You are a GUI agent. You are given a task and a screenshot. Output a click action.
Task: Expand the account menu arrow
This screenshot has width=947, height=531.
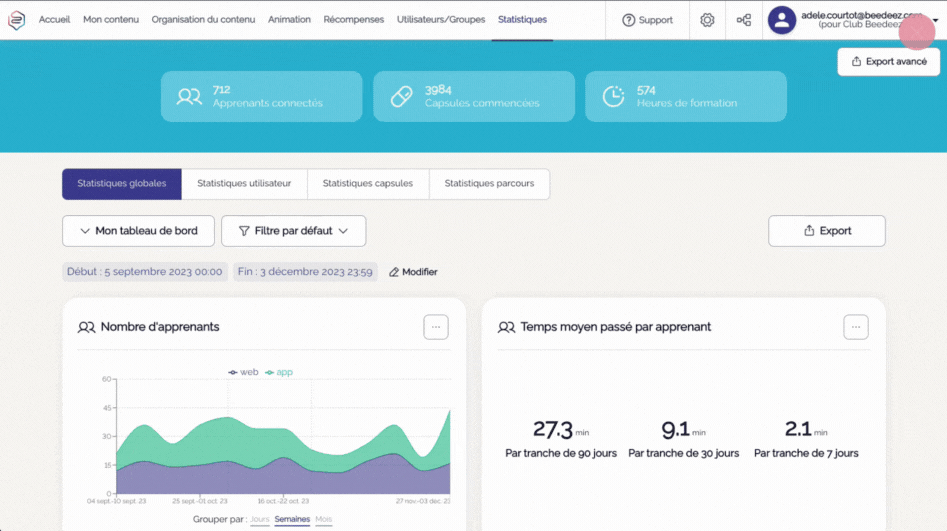tap(935, 20)
